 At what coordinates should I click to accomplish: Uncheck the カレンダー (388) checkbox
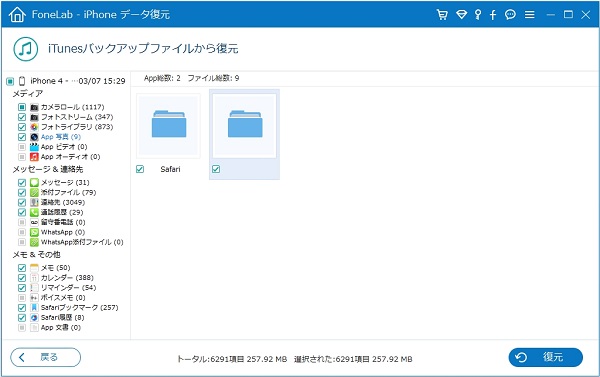(x=22, y=278)
